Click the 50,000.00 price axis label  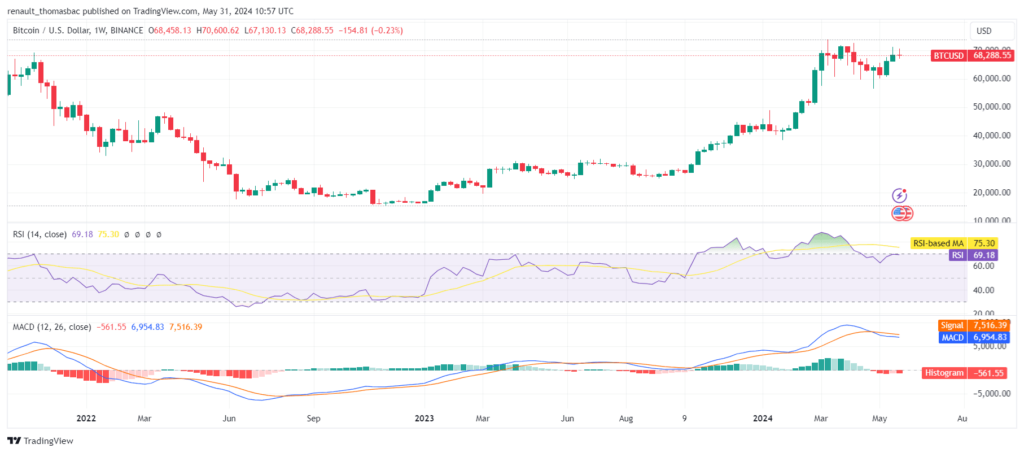pos(992,107)
